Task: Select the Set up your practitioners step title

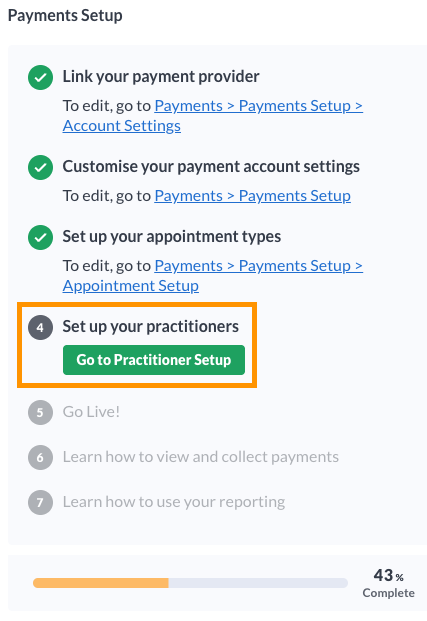Action: (151, 326)
